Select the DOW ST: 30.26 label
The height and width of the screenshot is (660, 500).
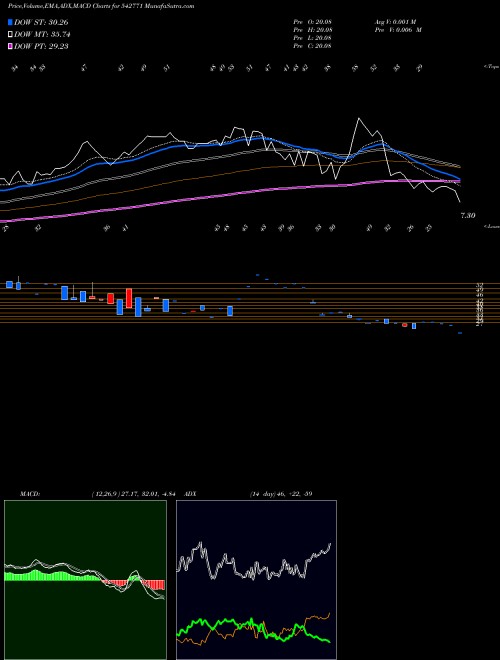[x=41, y=22]
